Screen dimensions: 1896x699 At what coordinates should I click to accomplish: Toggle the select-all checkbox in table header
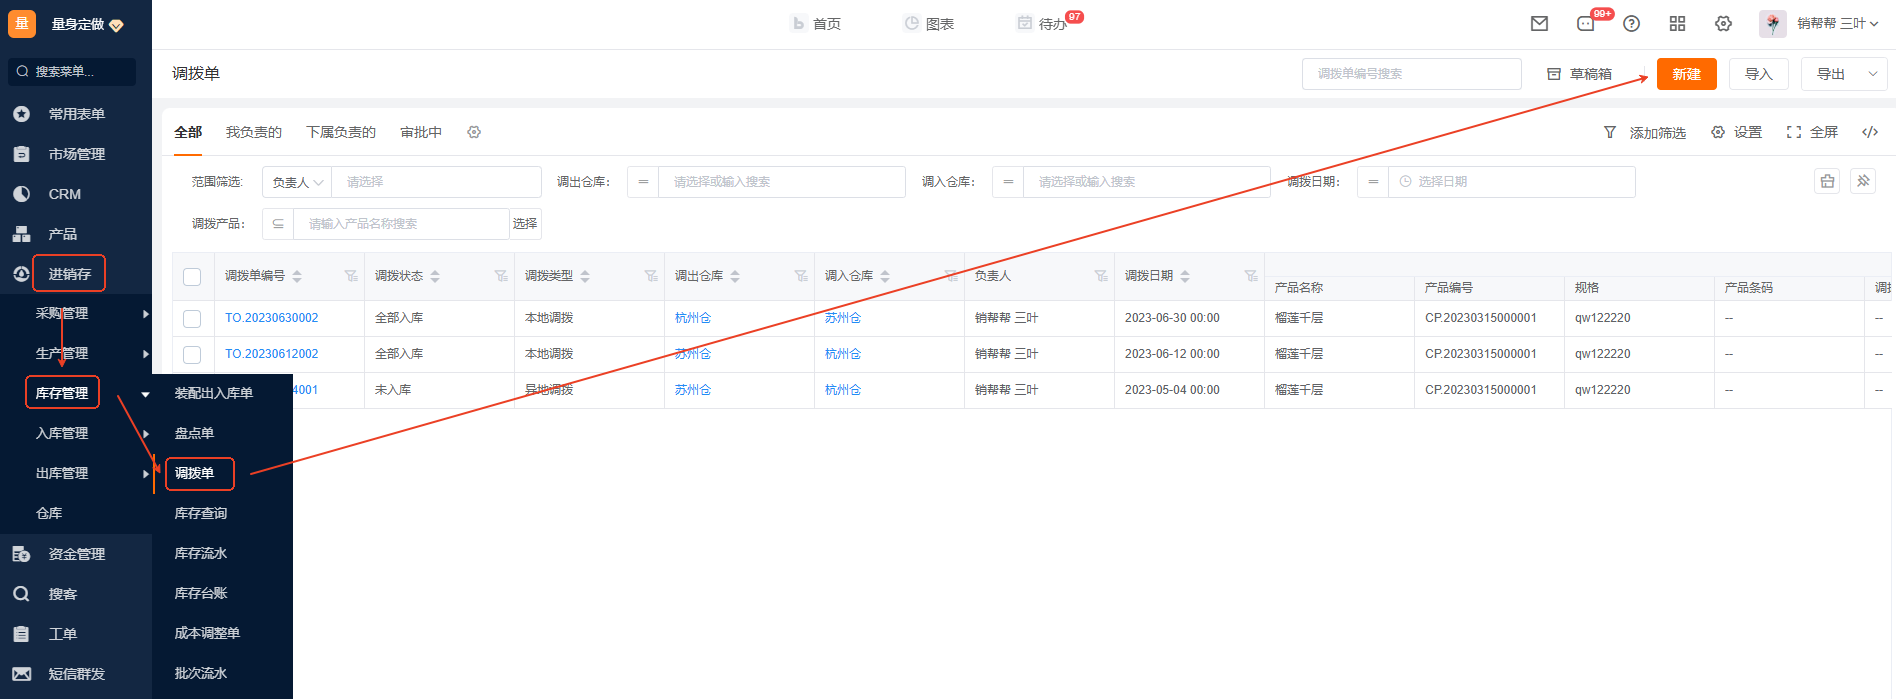(x=192, y=277)
